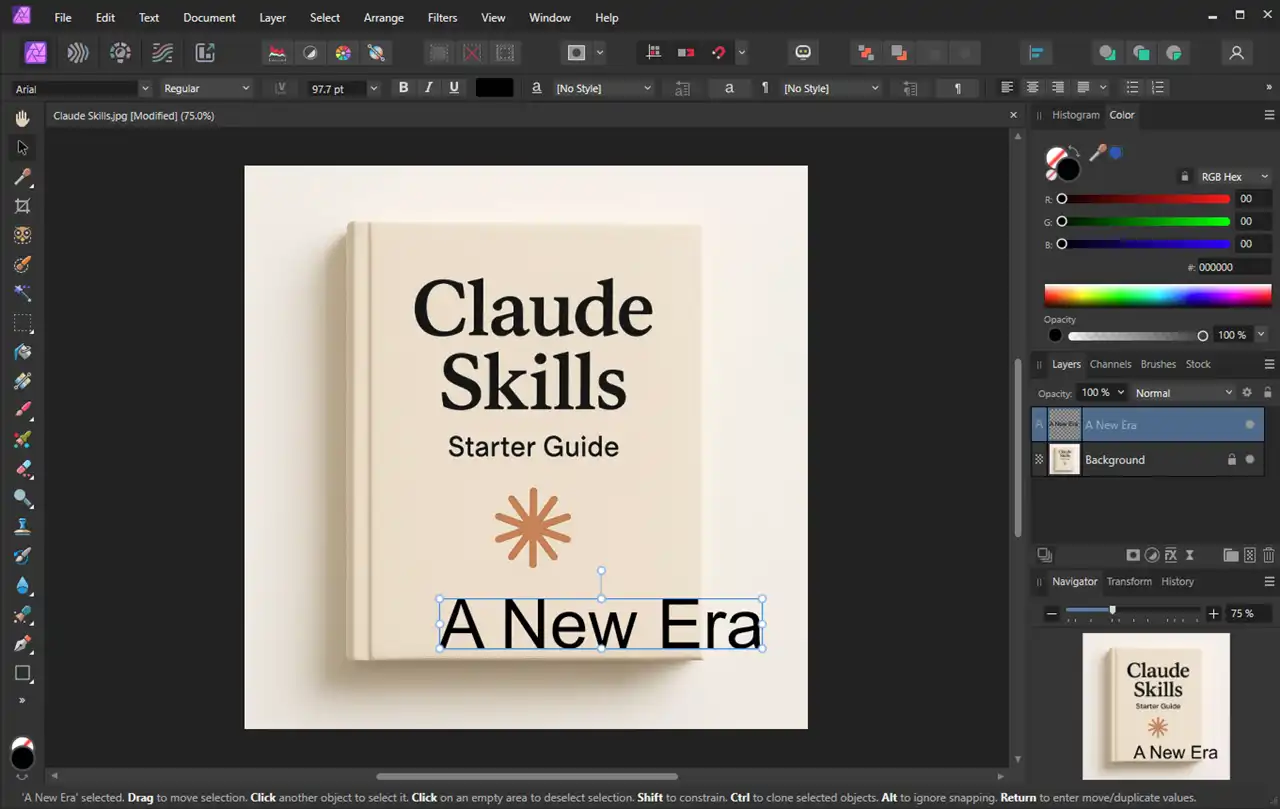Switch to the Histogram tab
The width and height of the screenshot is (1280, 809).
[x=1076, y=115]
